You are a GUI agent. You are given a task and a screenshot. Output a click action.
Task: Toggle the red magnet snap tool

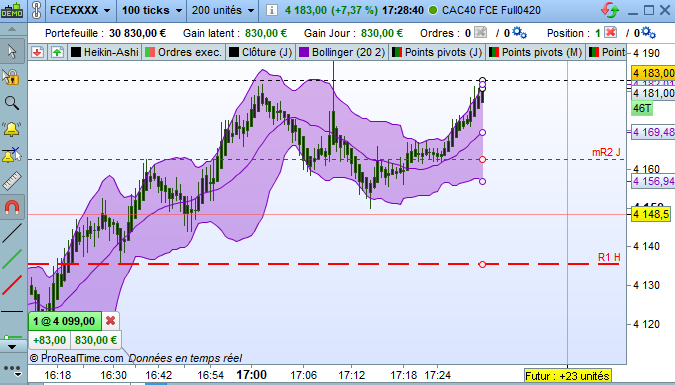[12, 207]
